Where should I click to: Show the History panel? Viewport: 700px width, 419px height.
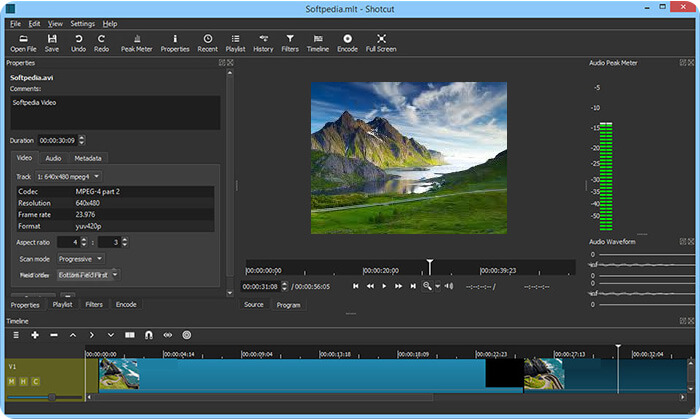pos(263,44)
